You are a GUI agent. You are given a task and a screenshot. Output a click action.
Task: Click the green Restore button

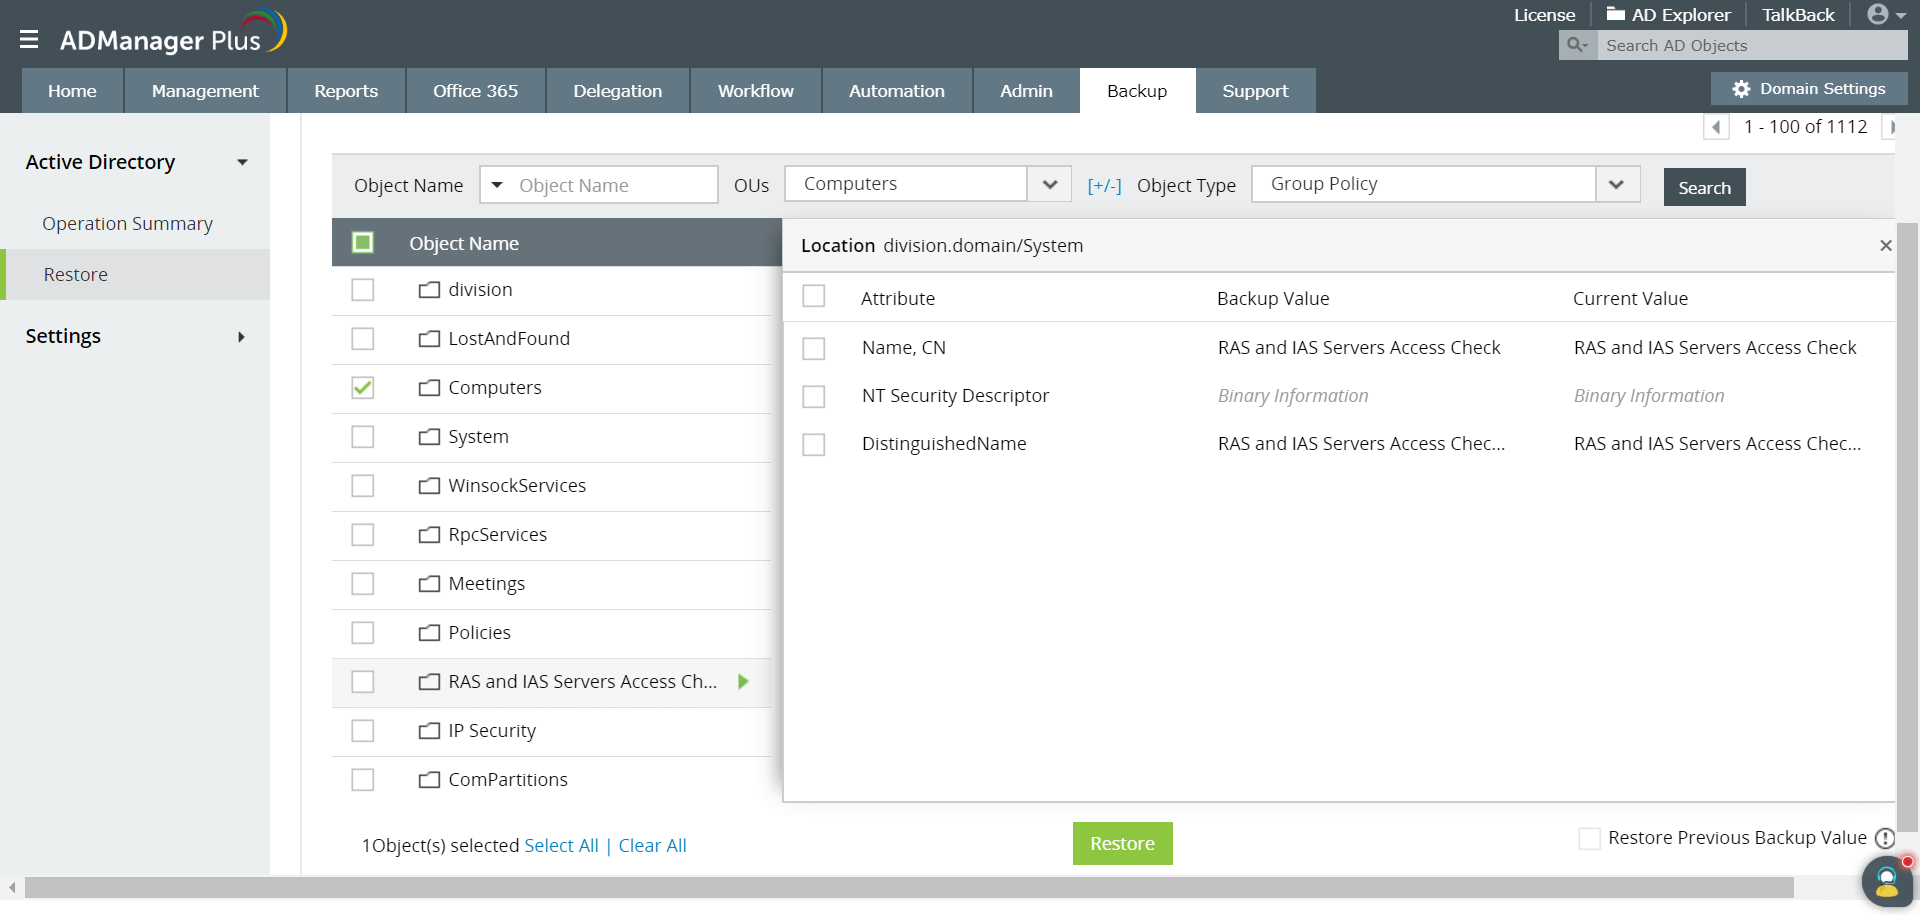(1122, 844)
